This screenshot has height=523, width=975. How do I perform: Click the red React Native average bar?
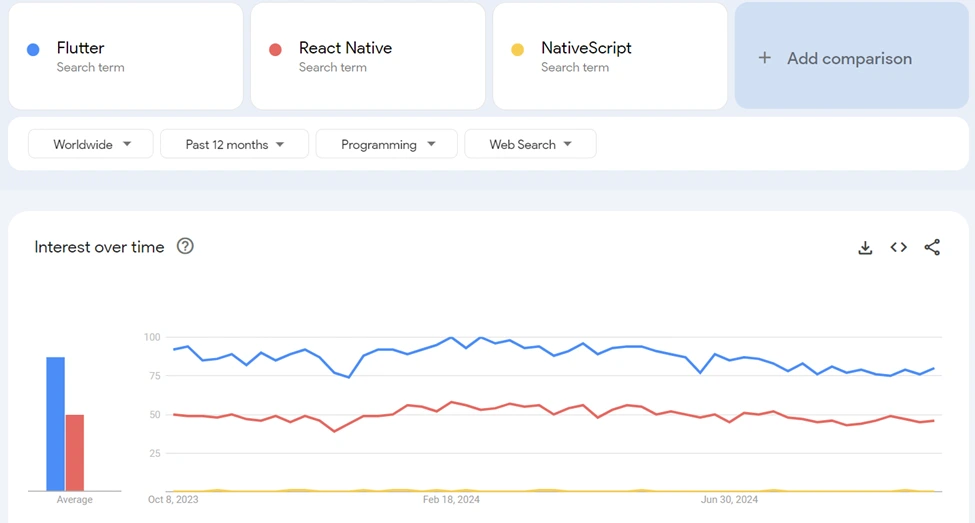[75, 452]
